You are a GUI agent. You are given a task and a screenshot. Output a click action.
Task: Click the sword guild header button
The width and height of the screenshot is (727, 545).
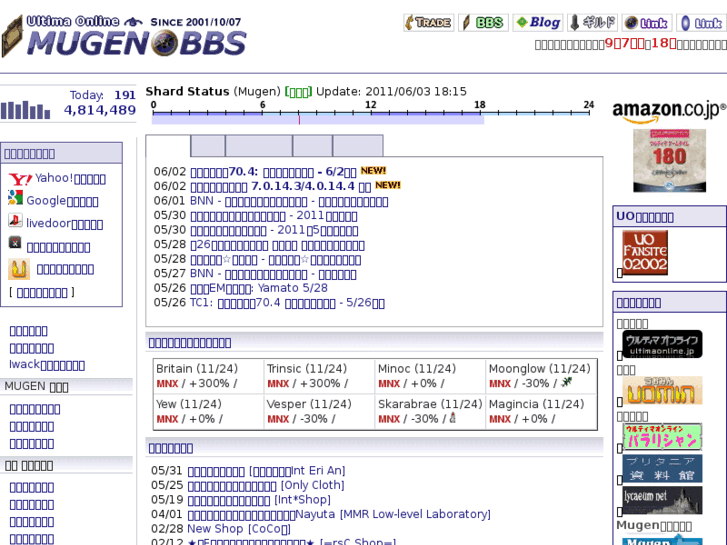point(593,23)
